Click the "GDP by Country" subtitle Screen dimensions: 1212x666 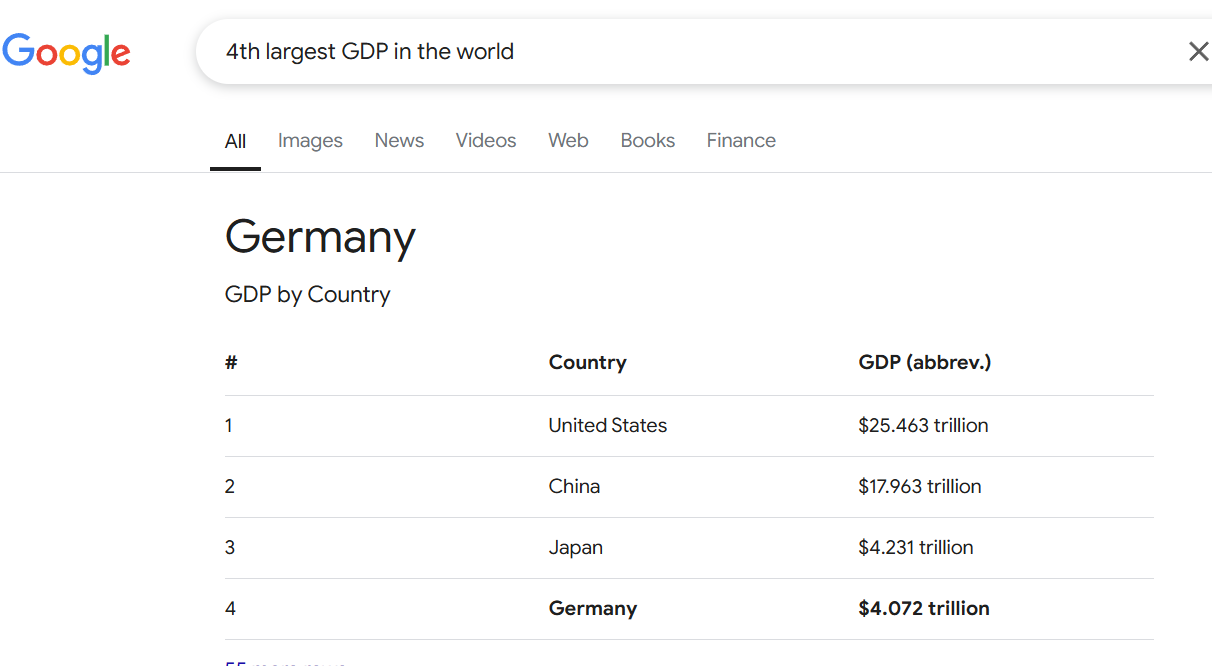[x=307, y=295]
